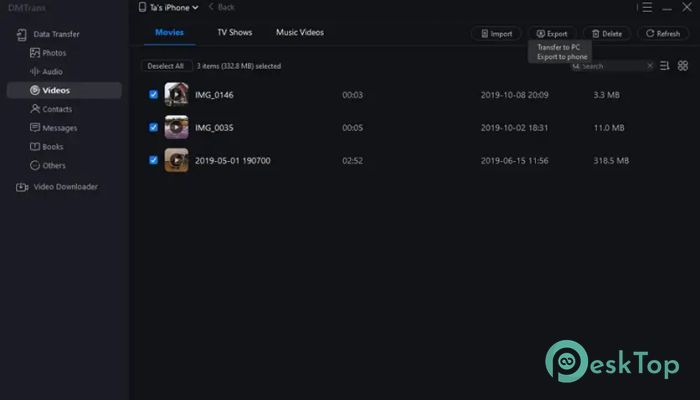The height and width of the screenshot is (400, 700).
Task: Click the Back button
Action: (221, 7)
